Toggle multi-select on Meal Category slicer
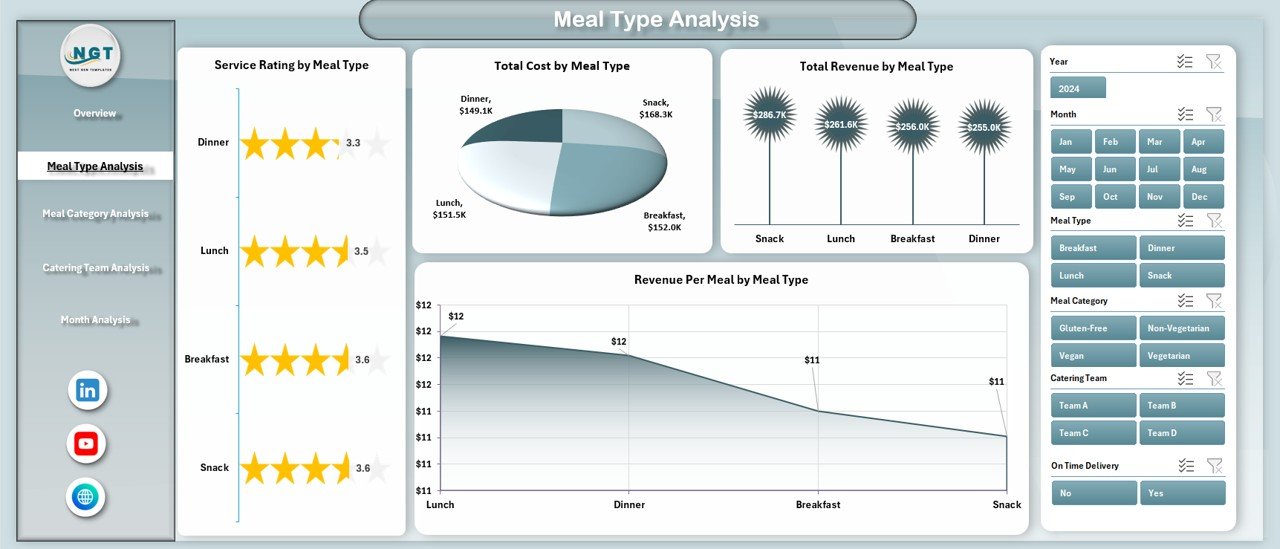Screen dimensions: 1280x549 click(1185, 301)
